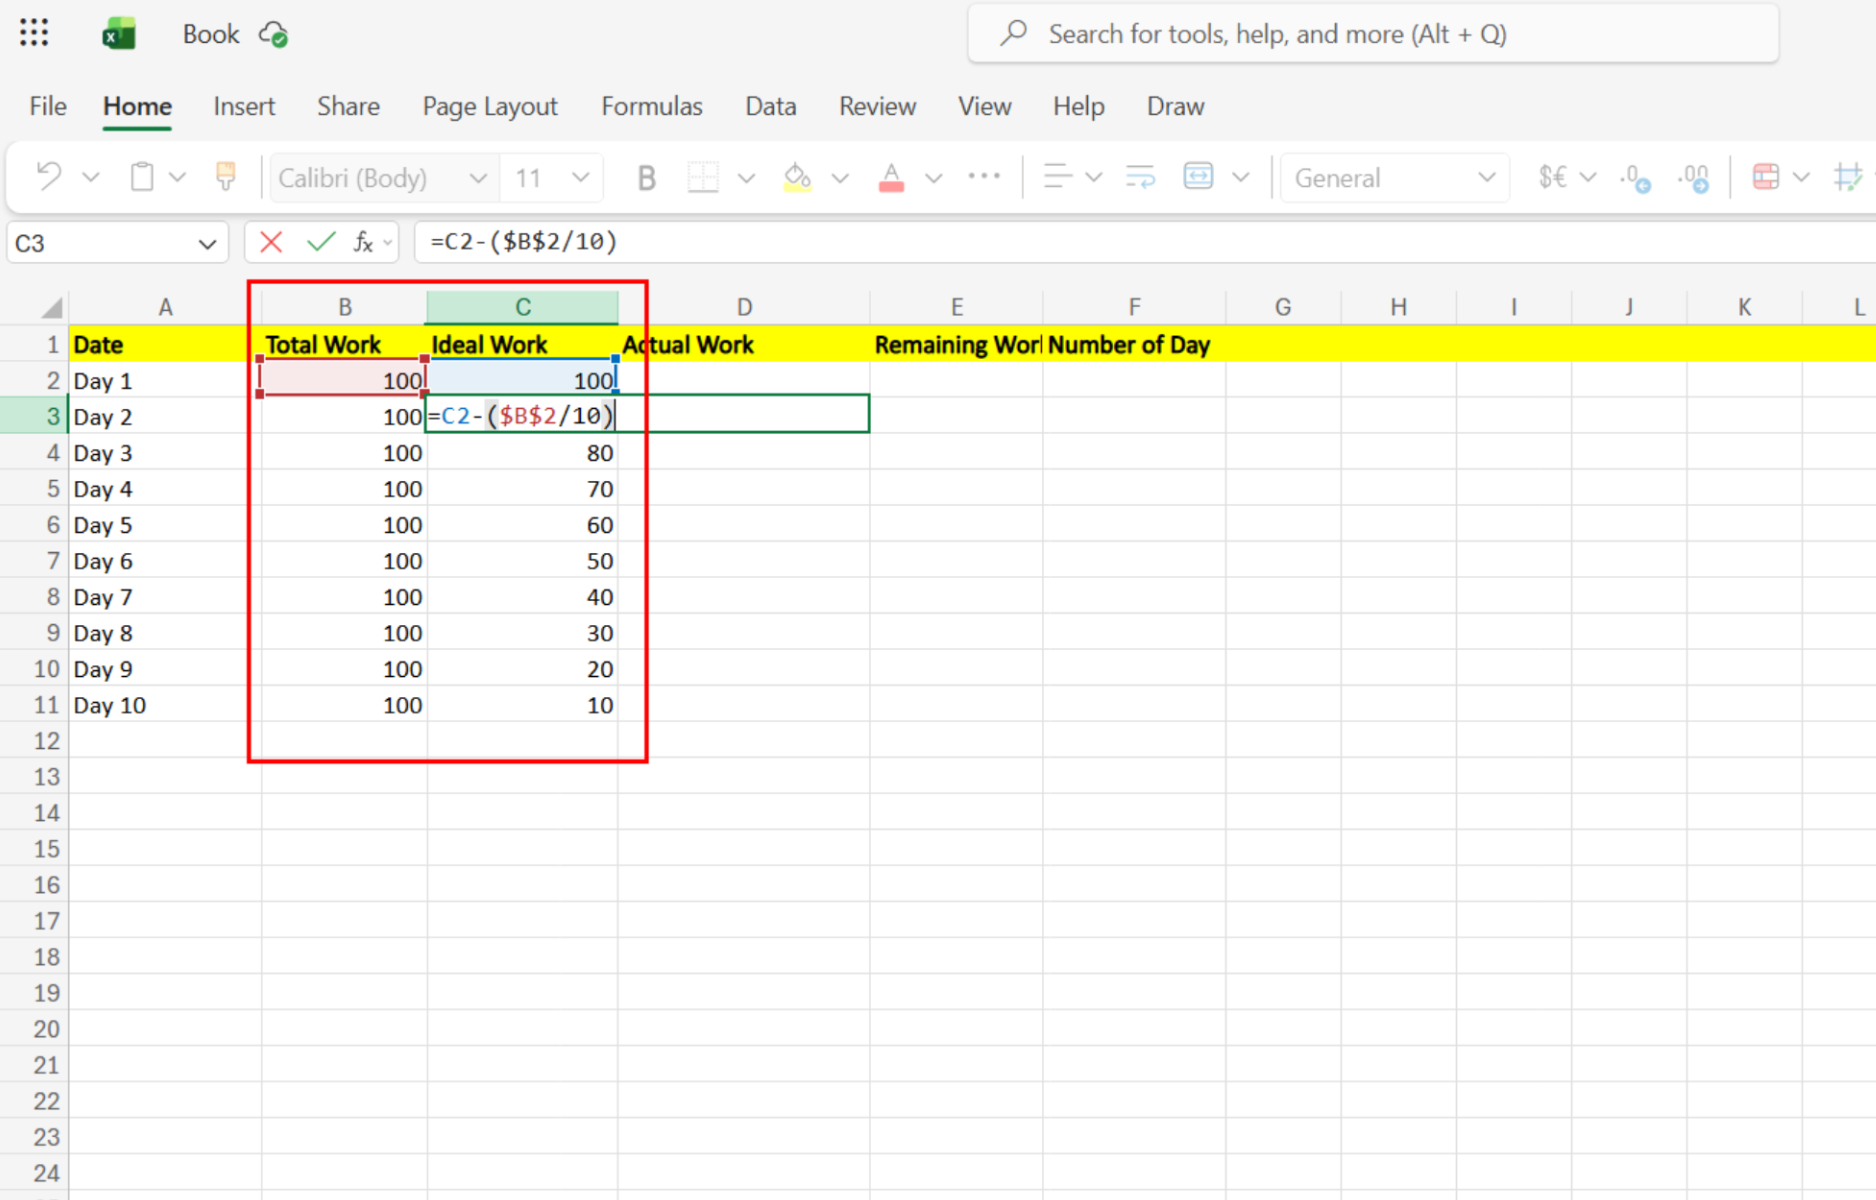
Task: Open the Name Box dropdown arrow
Action: coord(207,244)
